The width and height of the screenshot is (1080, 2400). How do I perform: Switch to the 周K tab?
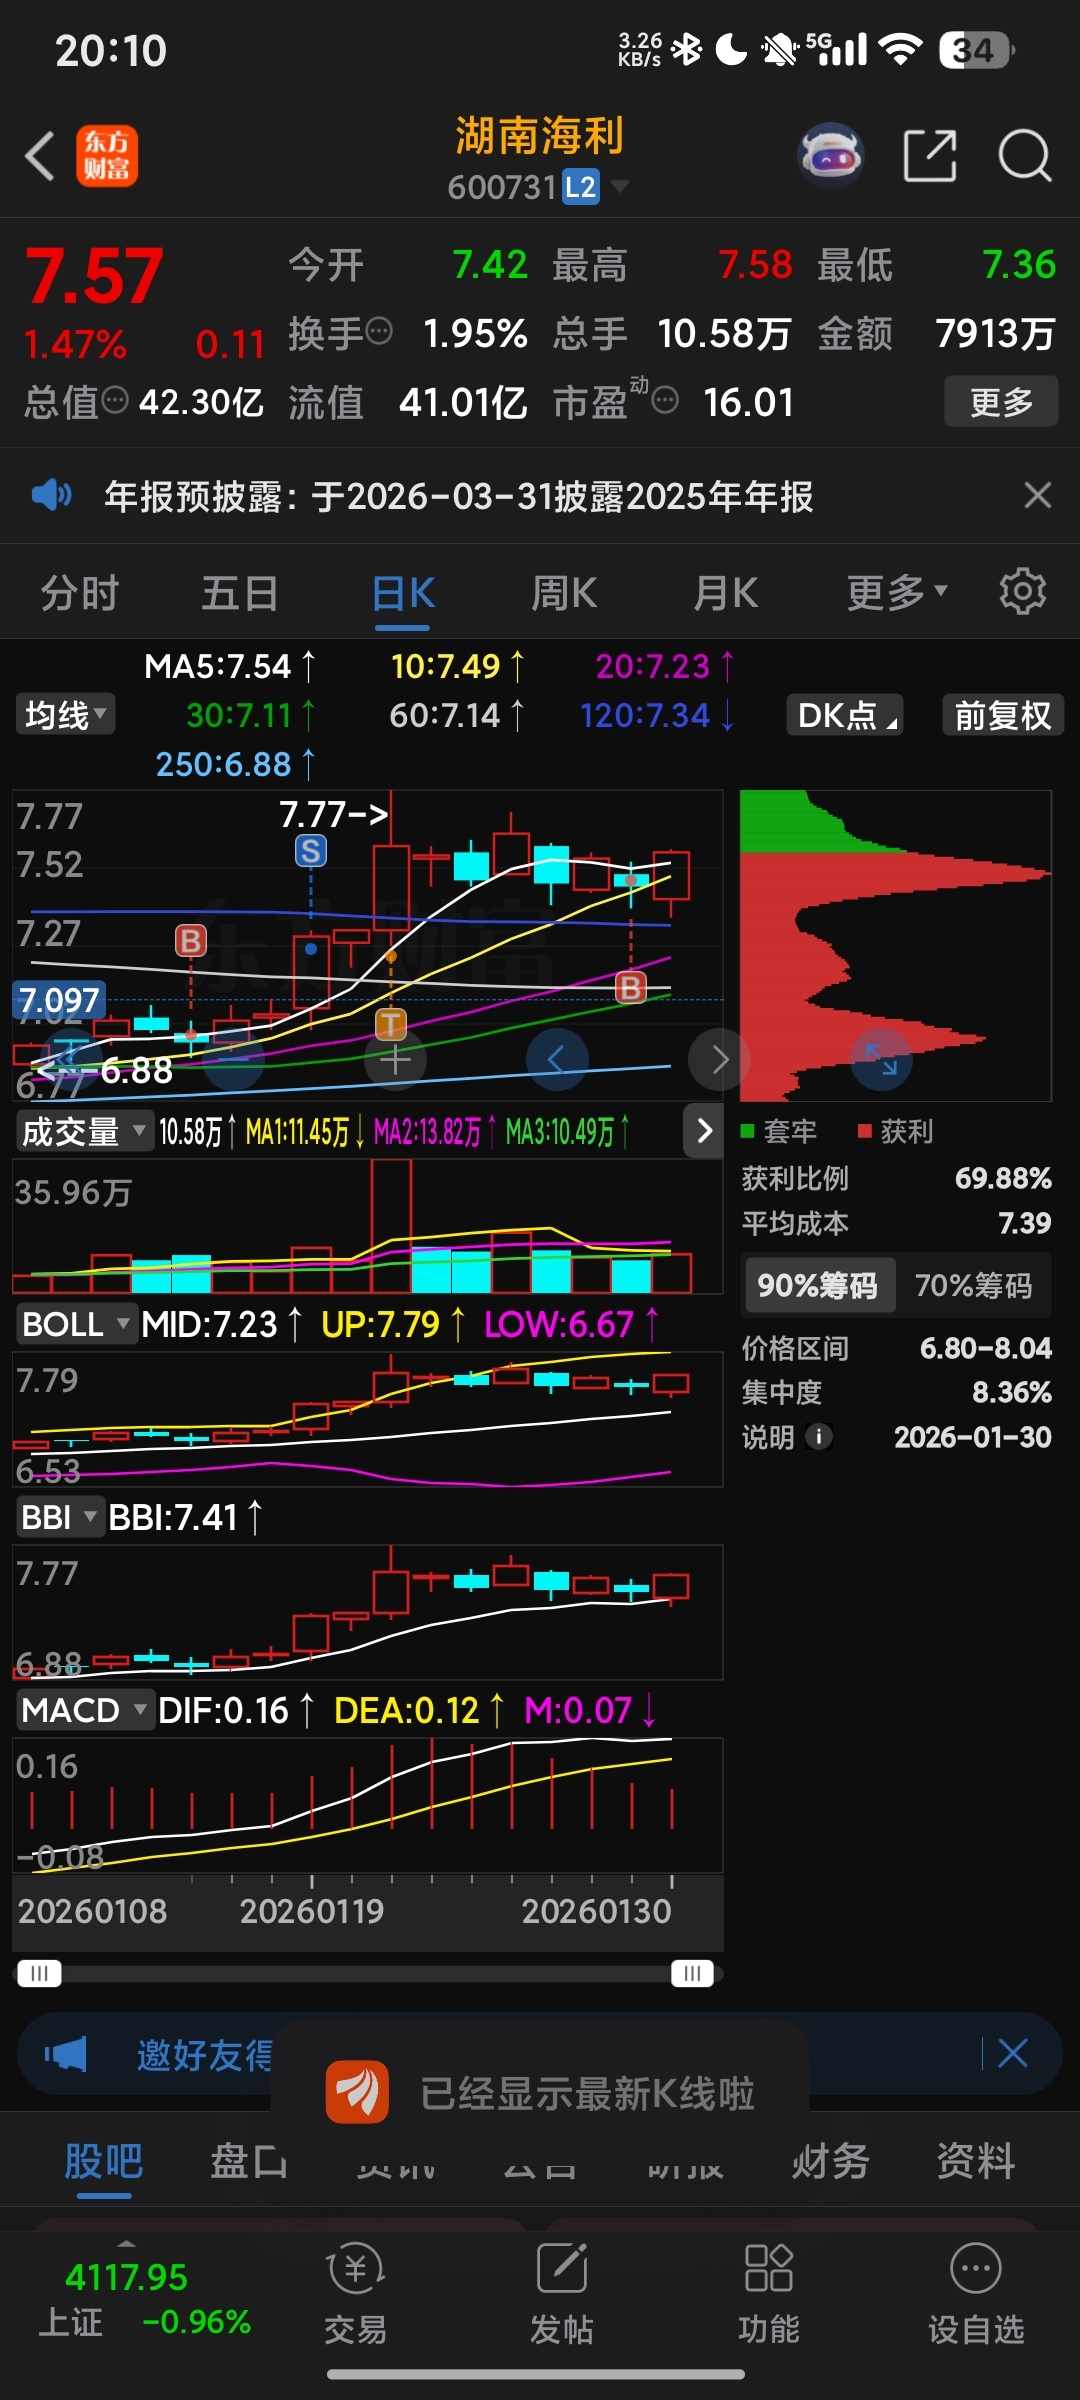564,593
